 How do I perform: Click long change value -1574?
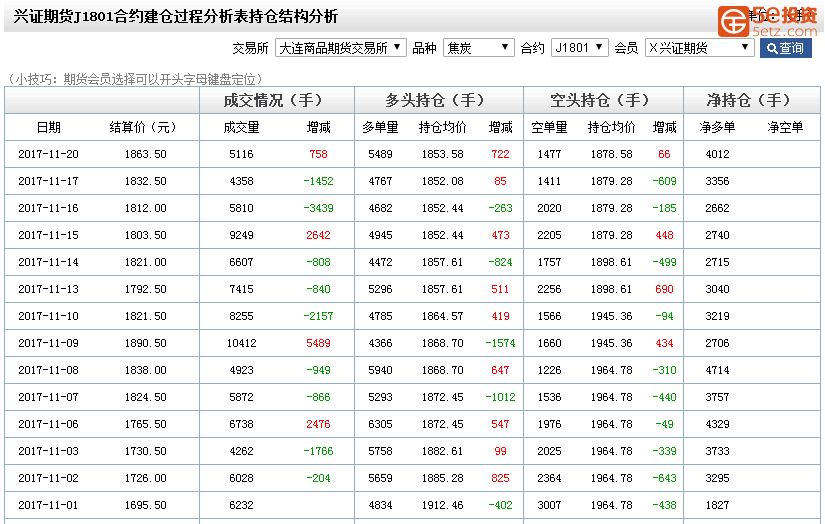(x=500, y=343)
